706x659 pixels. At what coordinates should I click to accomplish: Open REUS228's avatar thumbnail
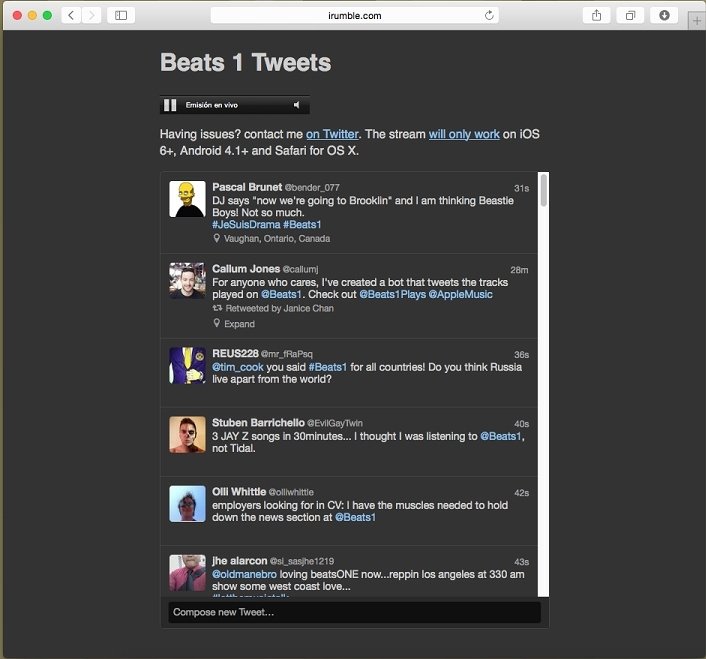tap(187, 366)
